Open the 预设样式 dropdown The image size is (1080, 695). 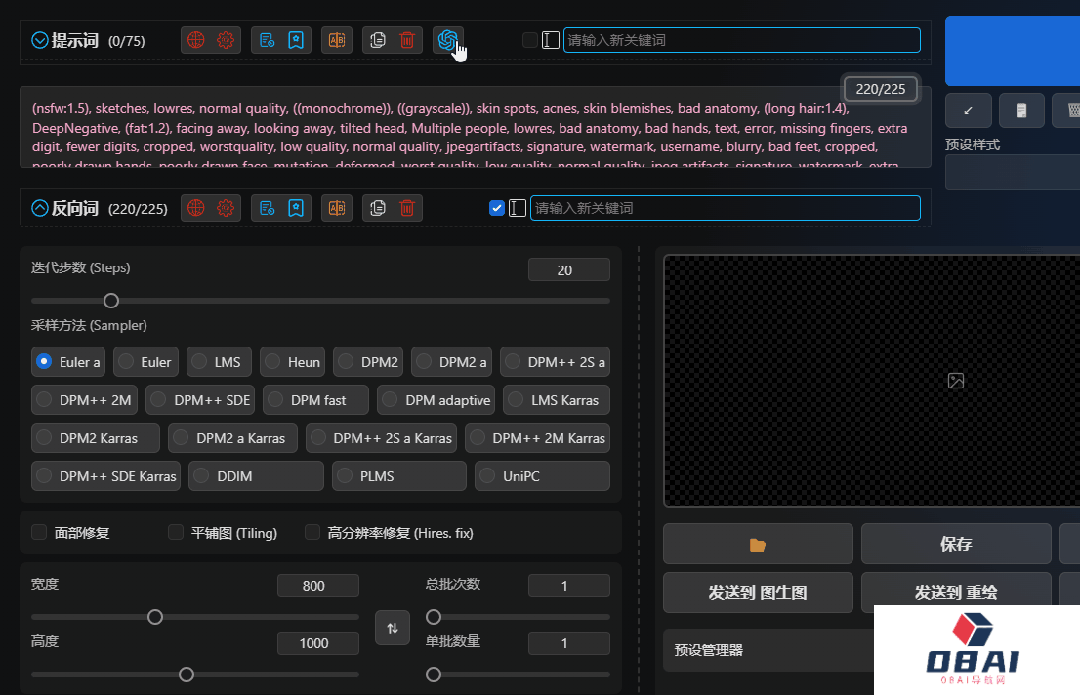(1010, 172)
